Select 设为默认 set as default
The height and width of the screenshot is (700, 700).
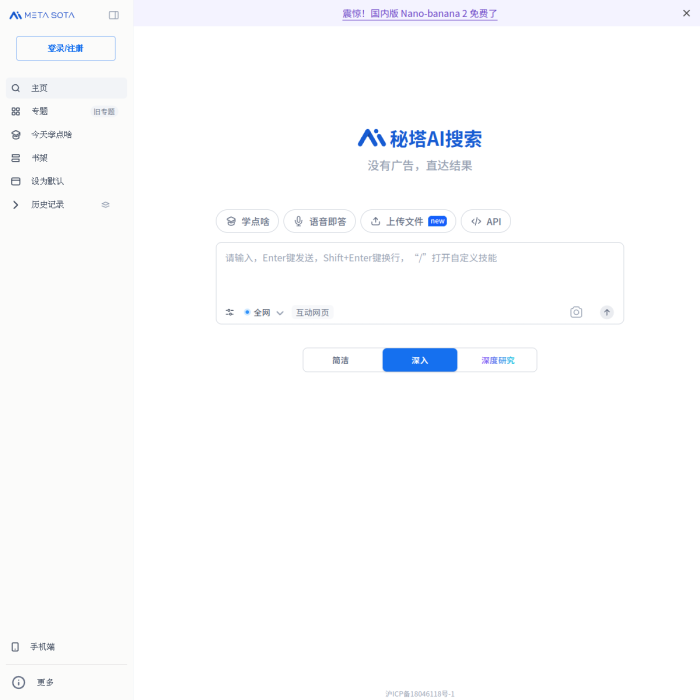[66, 181]
